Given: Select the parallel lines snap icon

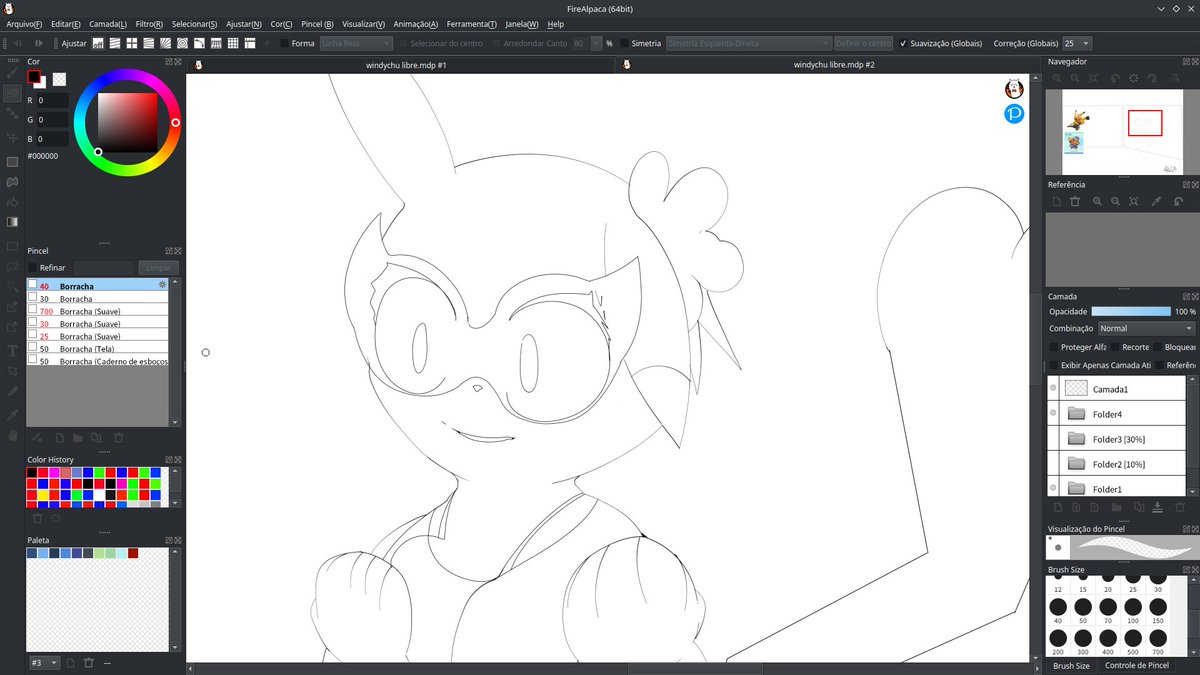Looking at the screenshot, I should [x=114, y=43].
